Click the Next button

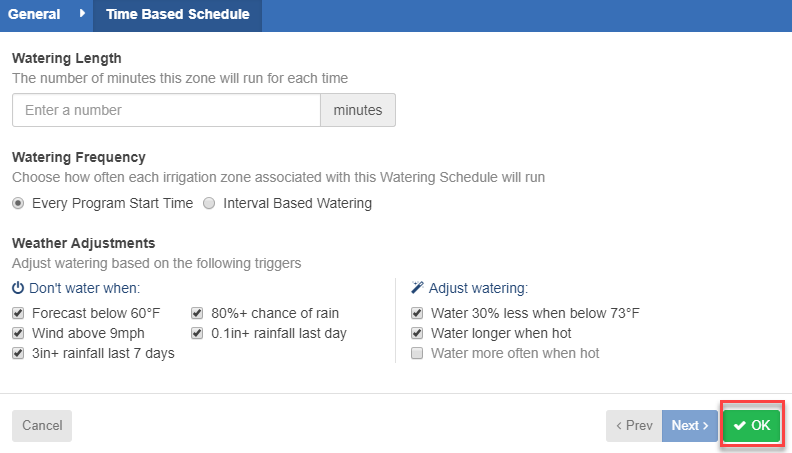[689, 426]
